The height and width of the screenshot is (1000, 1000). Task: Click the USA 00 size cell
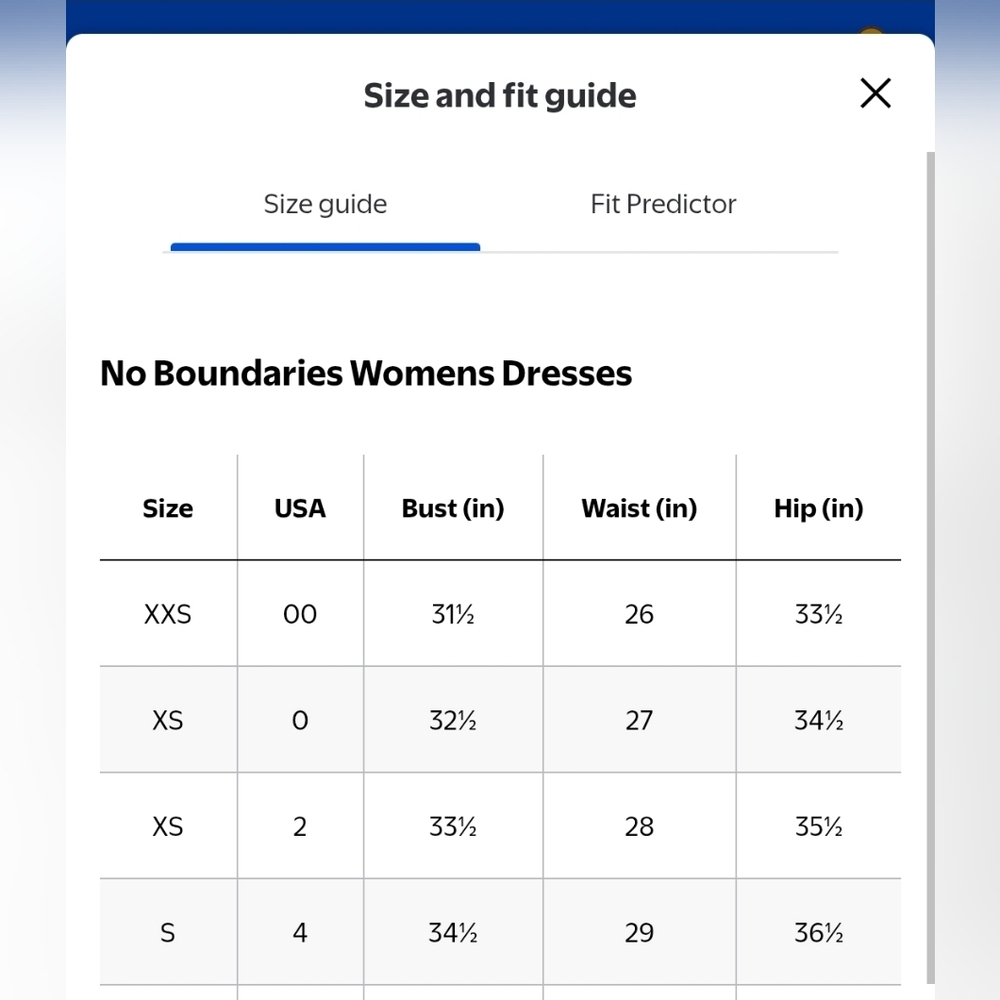(x=300, y=614)
